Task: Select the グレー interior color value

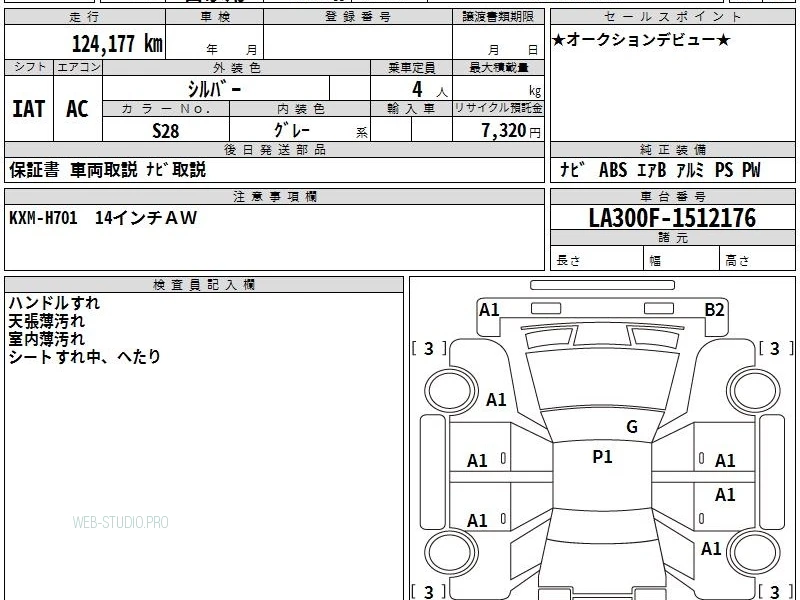Action: pyautogui.click(x=292, y=130)
